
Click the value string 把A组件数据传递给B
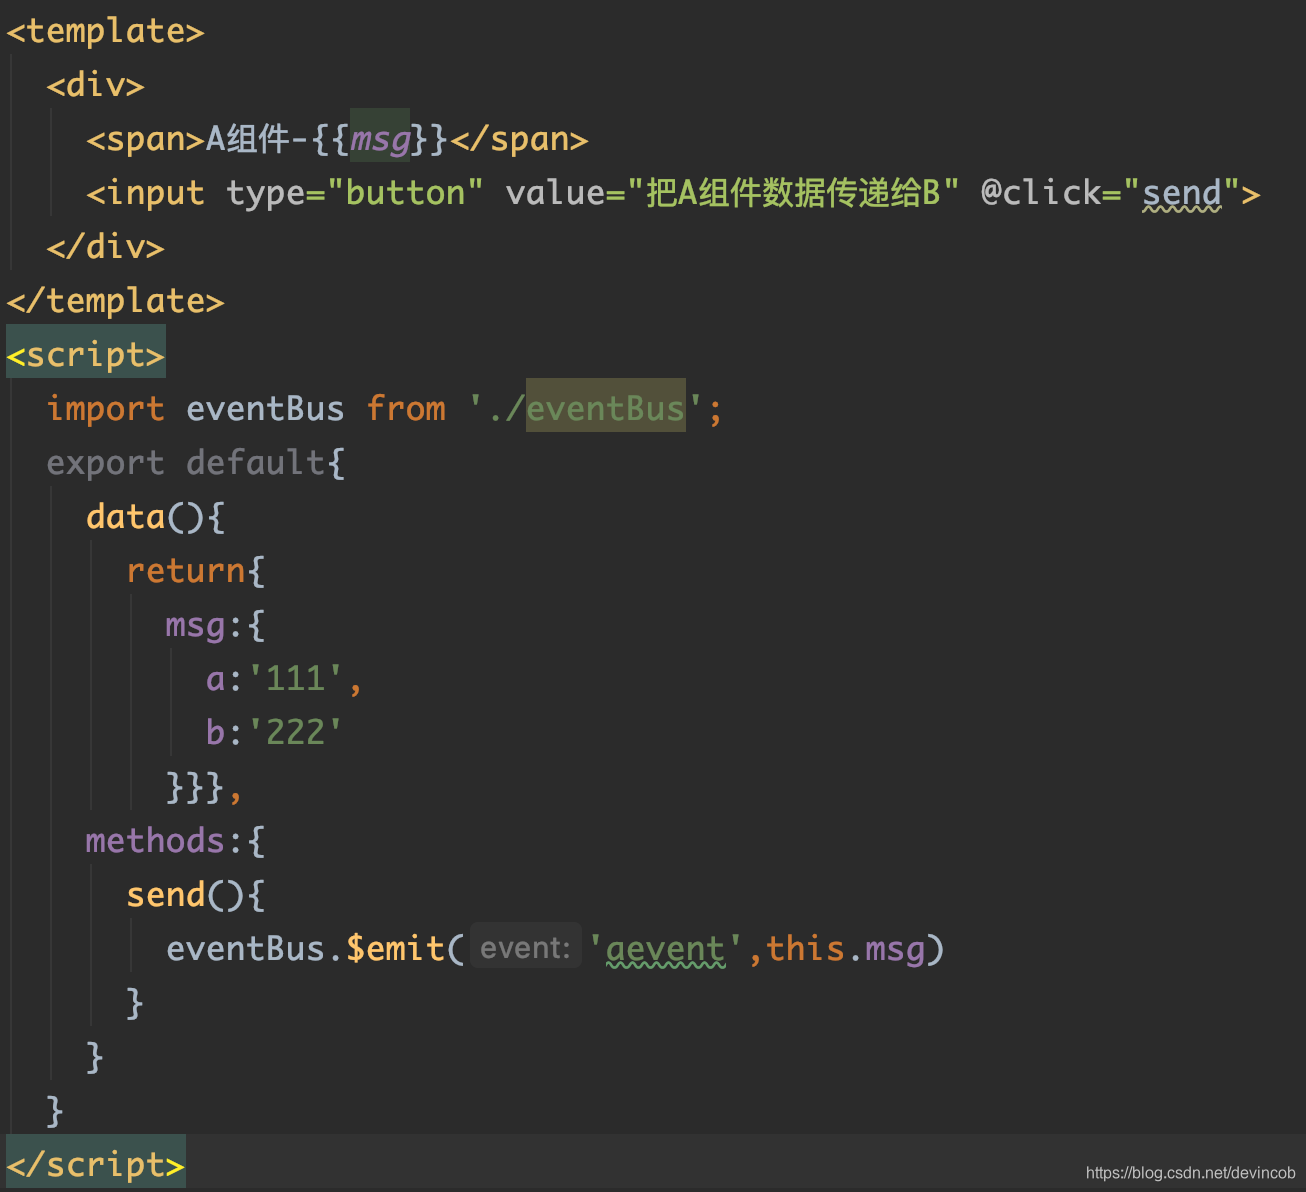(x=793, y=193)
